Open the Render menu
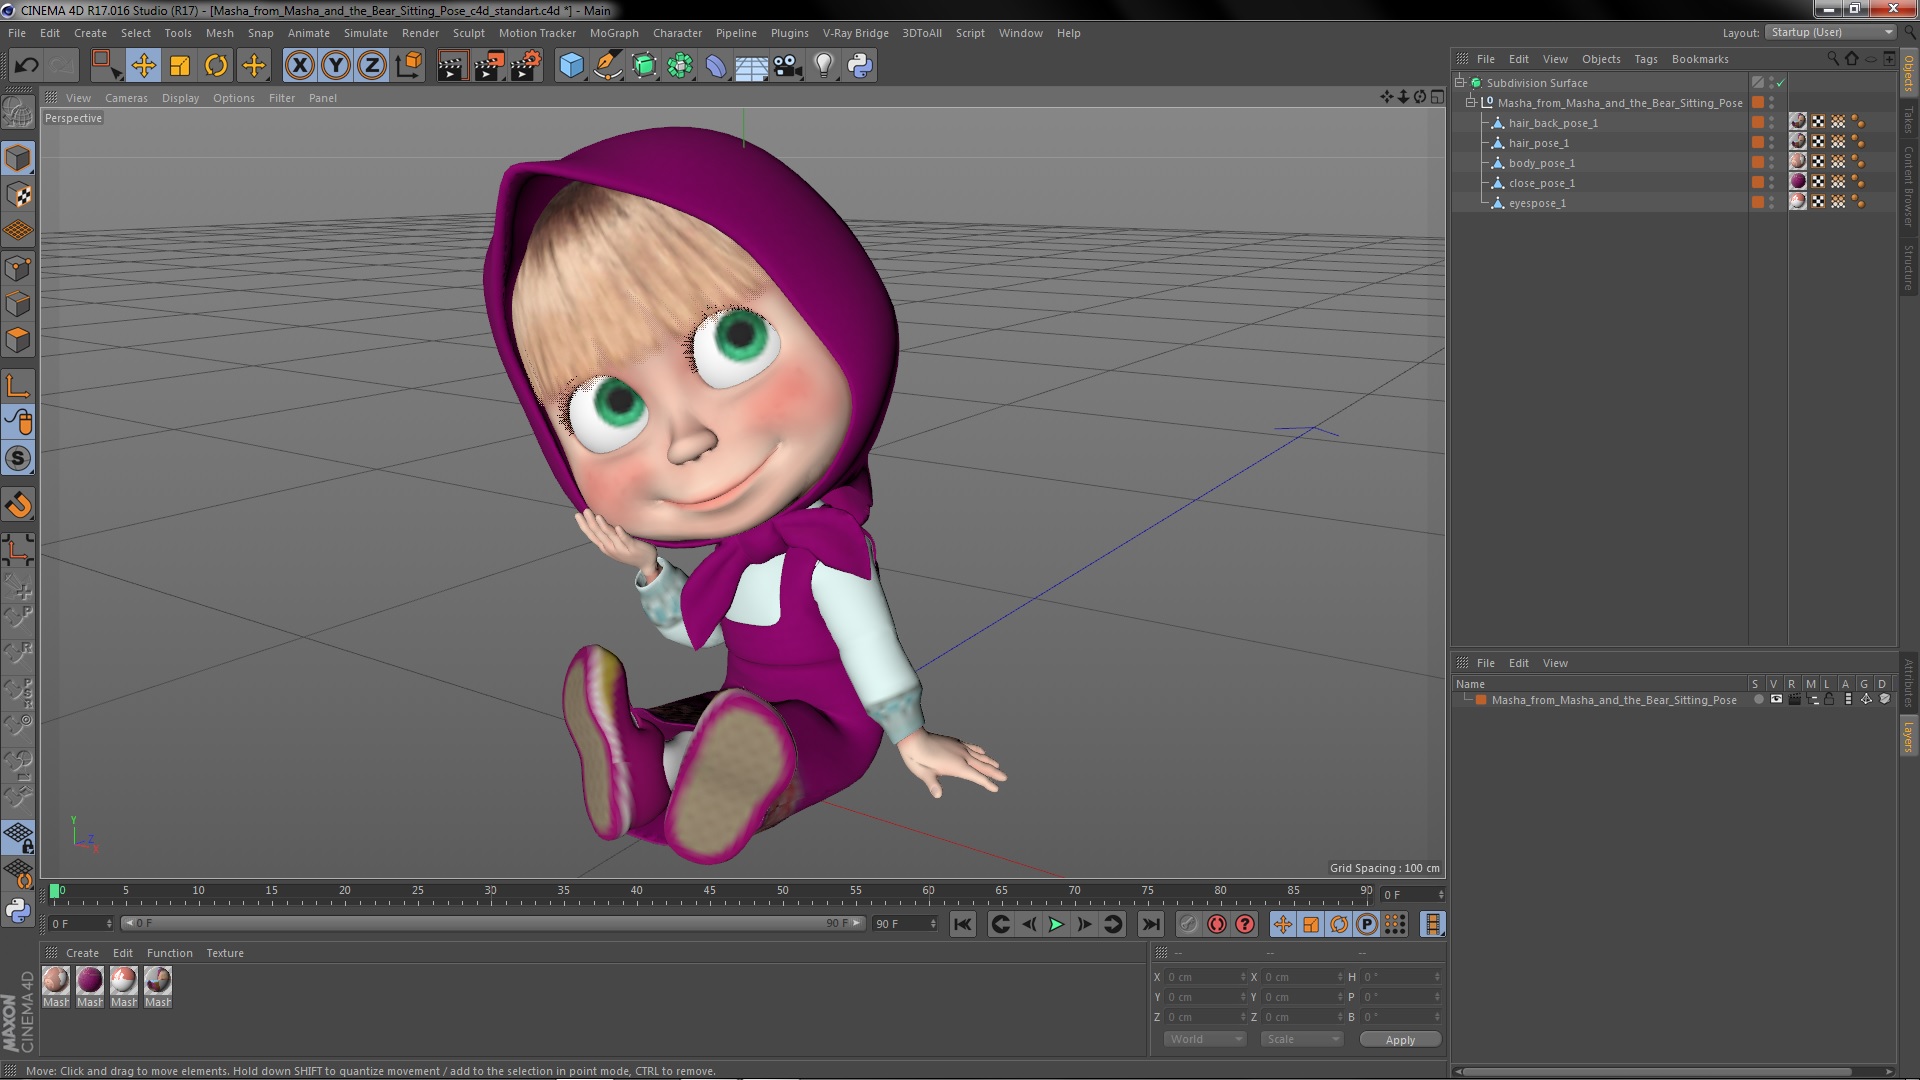This screenshot has width=1920, height=1080. tap(420, 33)
